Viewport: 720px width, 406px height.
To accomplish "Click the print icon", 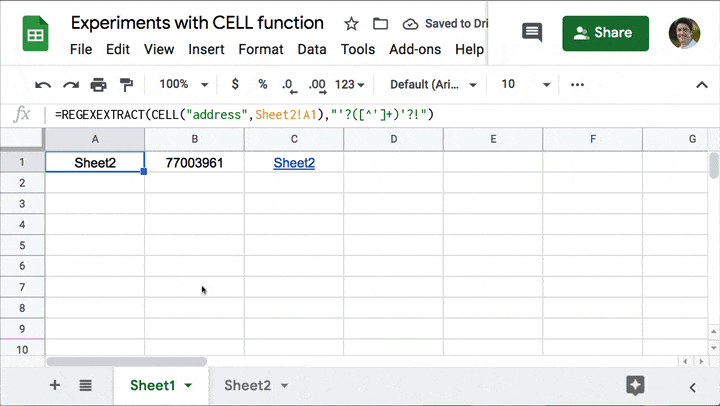I will pos(98,85).
